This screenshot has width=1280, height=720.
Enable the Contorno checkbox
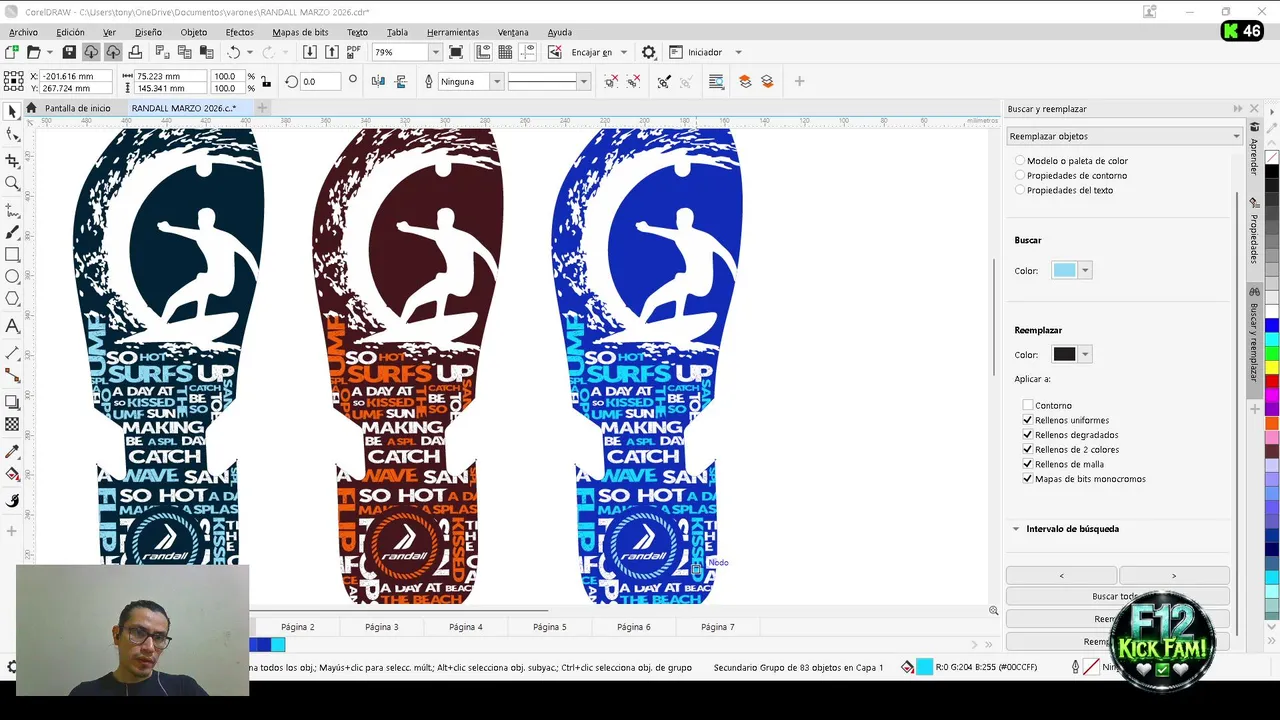(x=1028, y=405)
